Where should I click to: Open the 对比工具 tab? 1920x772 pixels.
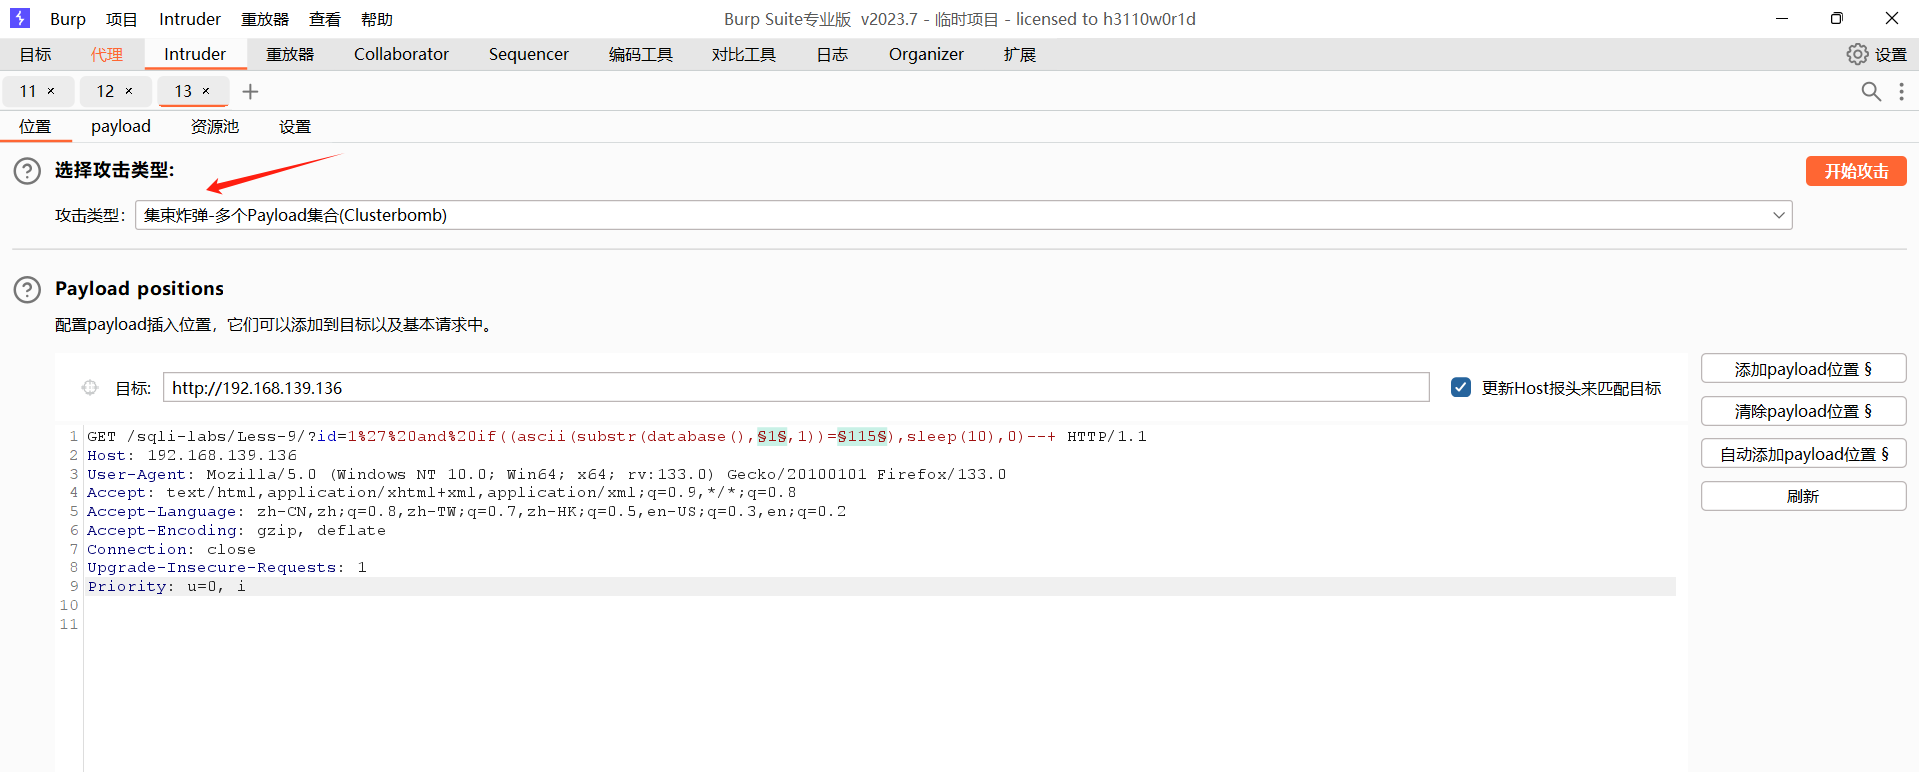click(744, 54)
